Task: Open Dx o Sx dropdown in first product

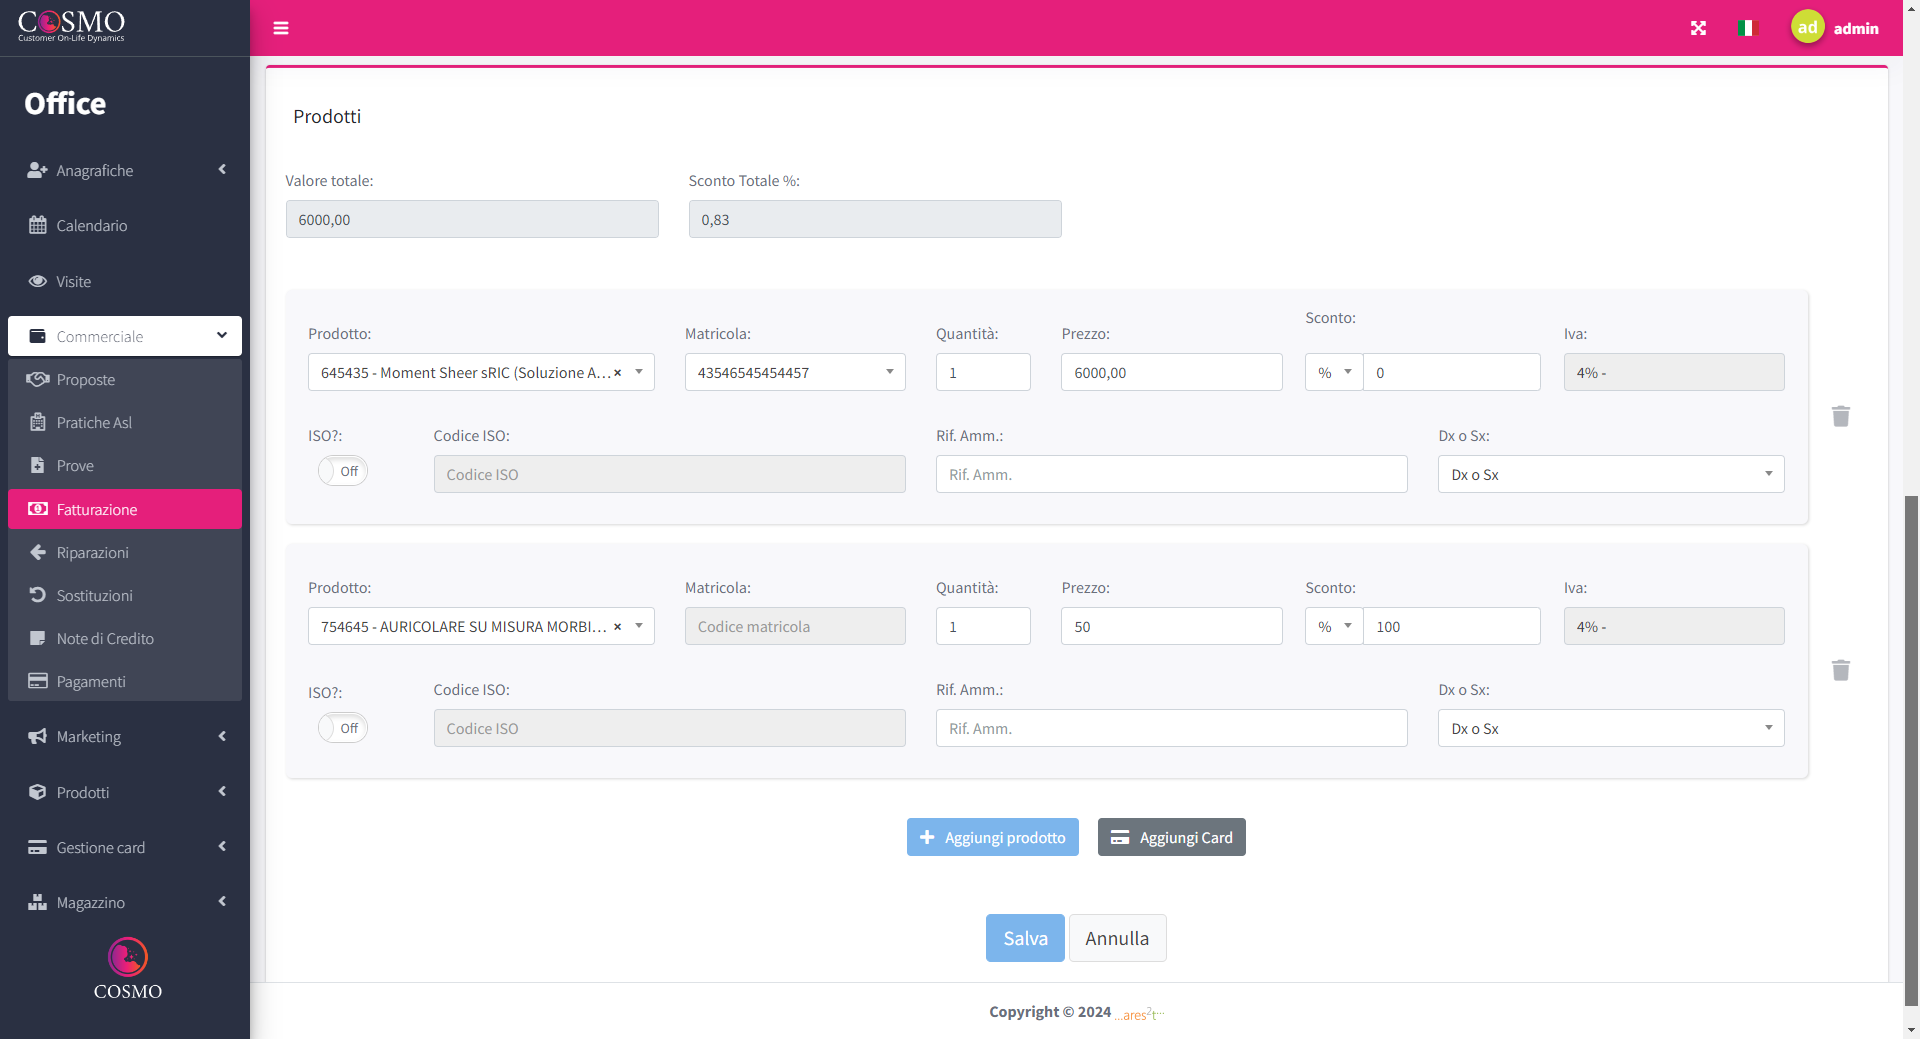Action: (1611, 474)
